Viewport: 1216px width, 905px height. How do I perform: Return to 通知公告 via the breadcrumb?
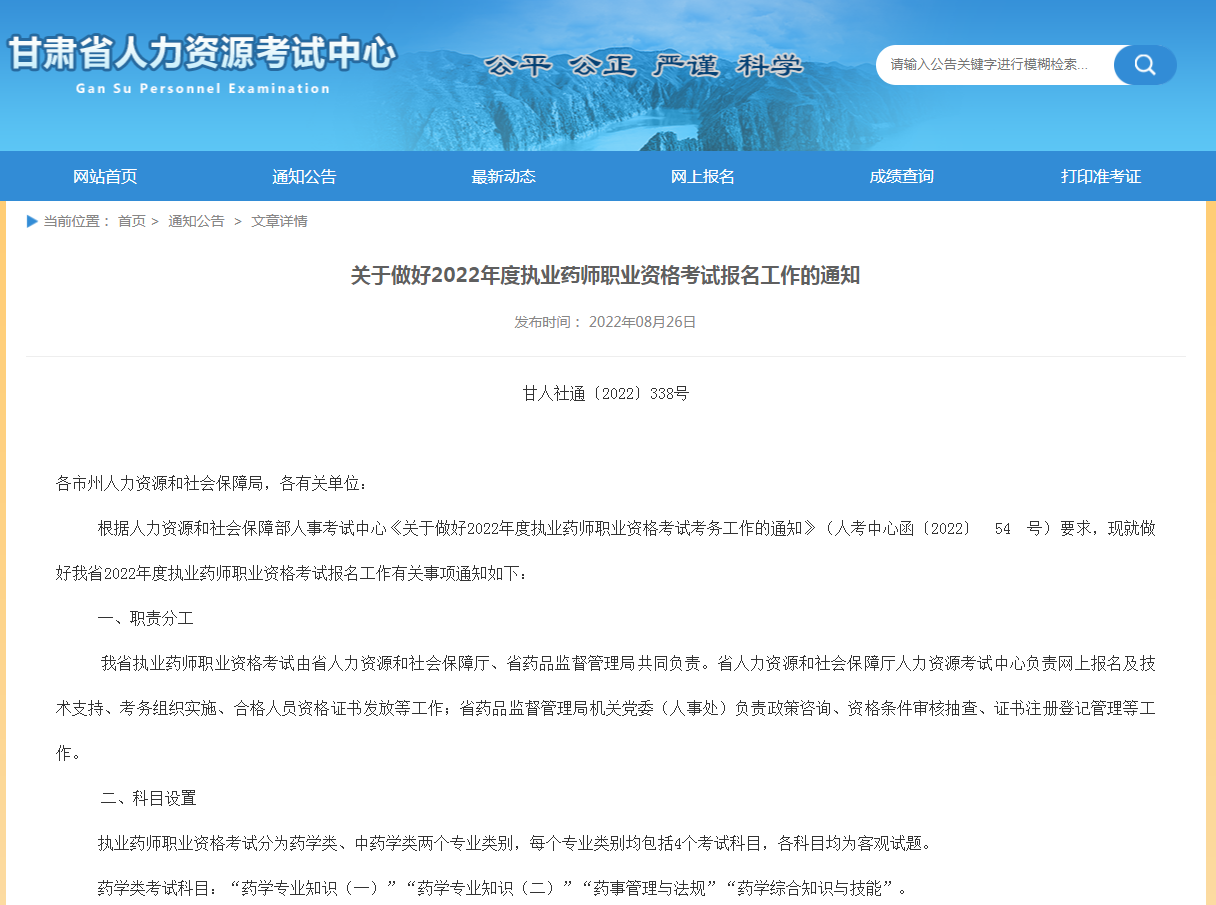[x=196, y=221]
